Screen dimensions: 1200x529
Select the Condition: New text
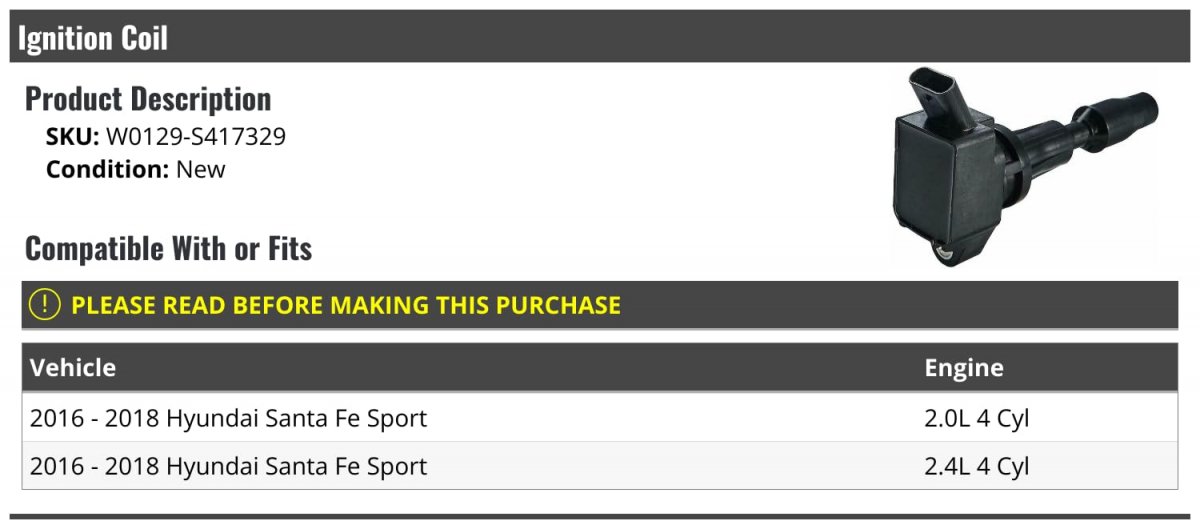point(136,169)
